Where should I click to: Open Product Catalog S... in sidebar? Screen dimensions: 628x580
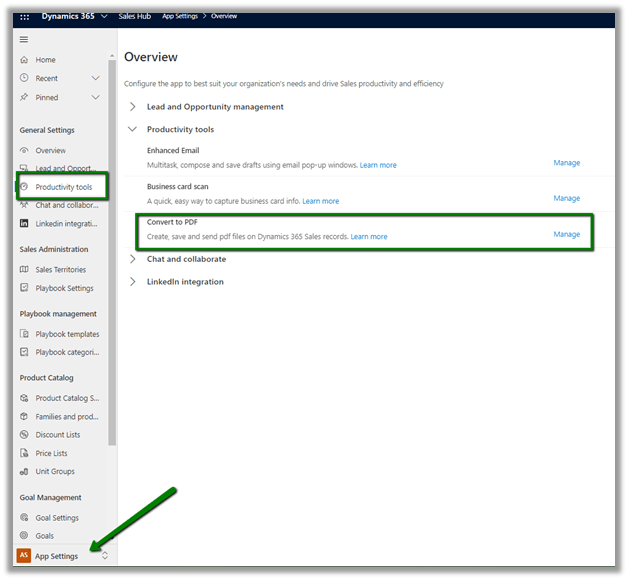click(67, 398)
